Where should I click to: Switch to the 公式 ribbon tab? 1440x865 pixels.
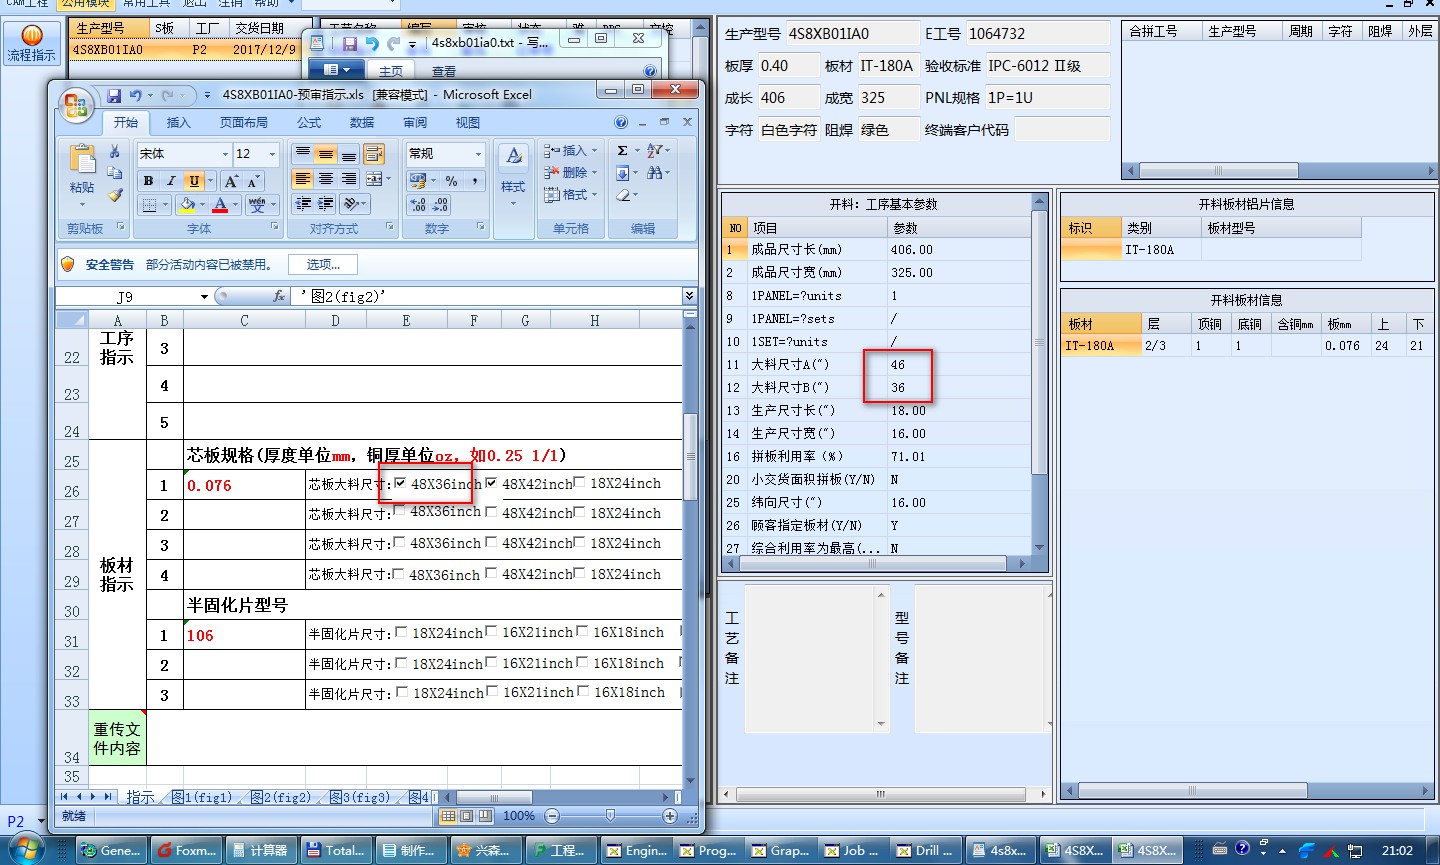(309, 122)
